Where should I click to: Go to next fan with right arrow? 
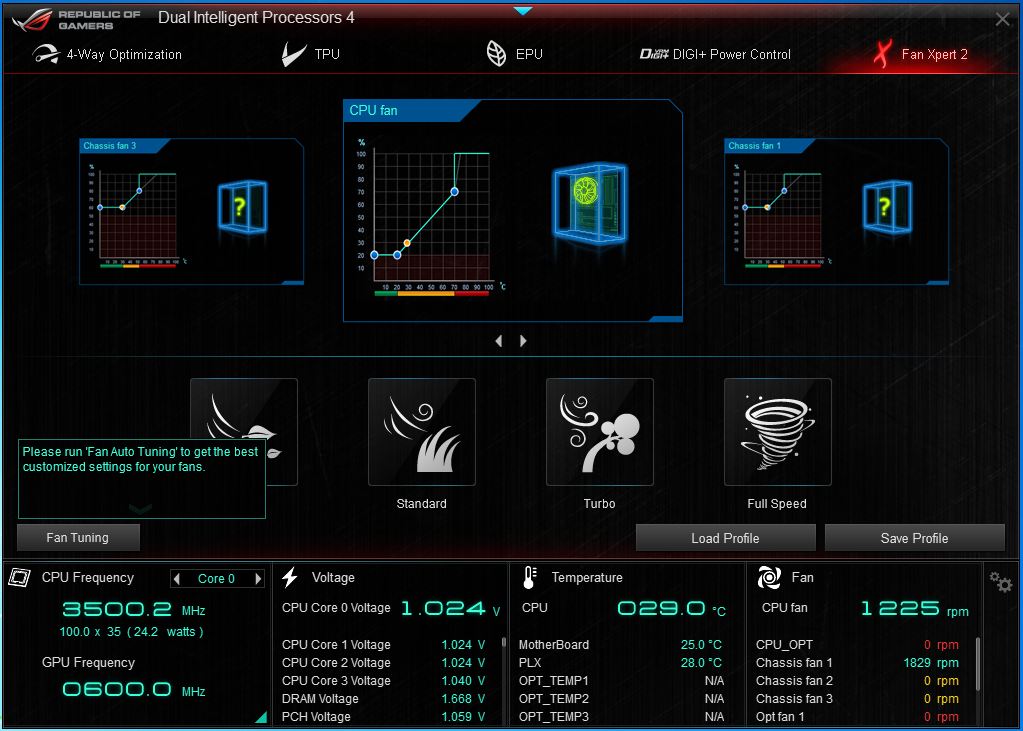523,341
